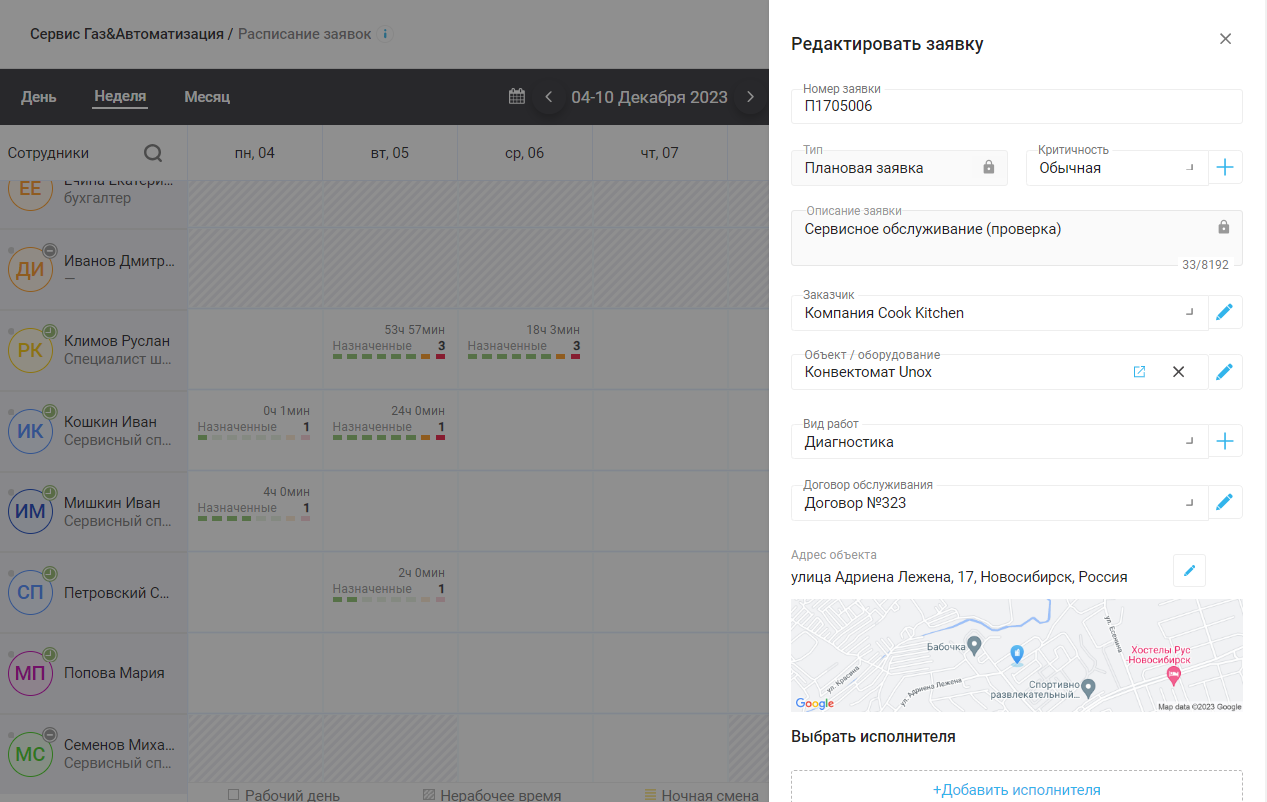Screen dimensions: 1267x802
Task: Click Сервис Газ&Автоматизация breadcrumb link
Action: [127, 34]
